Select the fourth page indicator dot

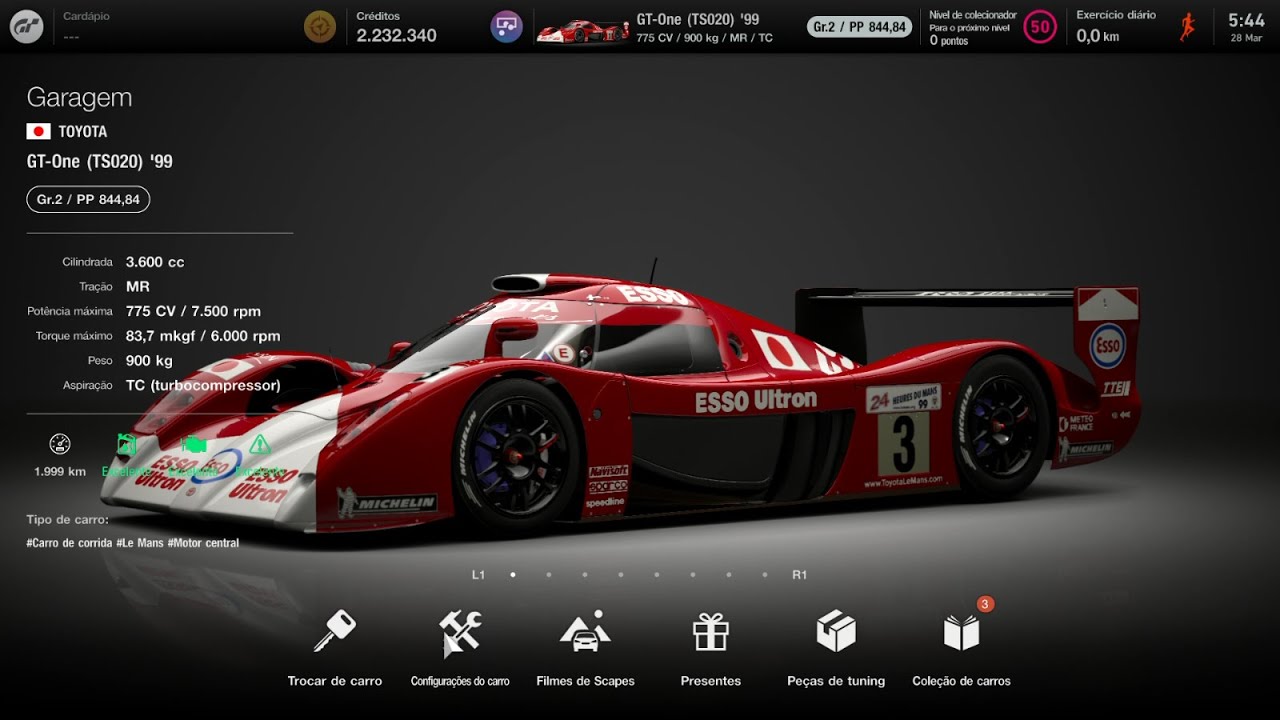621,575
